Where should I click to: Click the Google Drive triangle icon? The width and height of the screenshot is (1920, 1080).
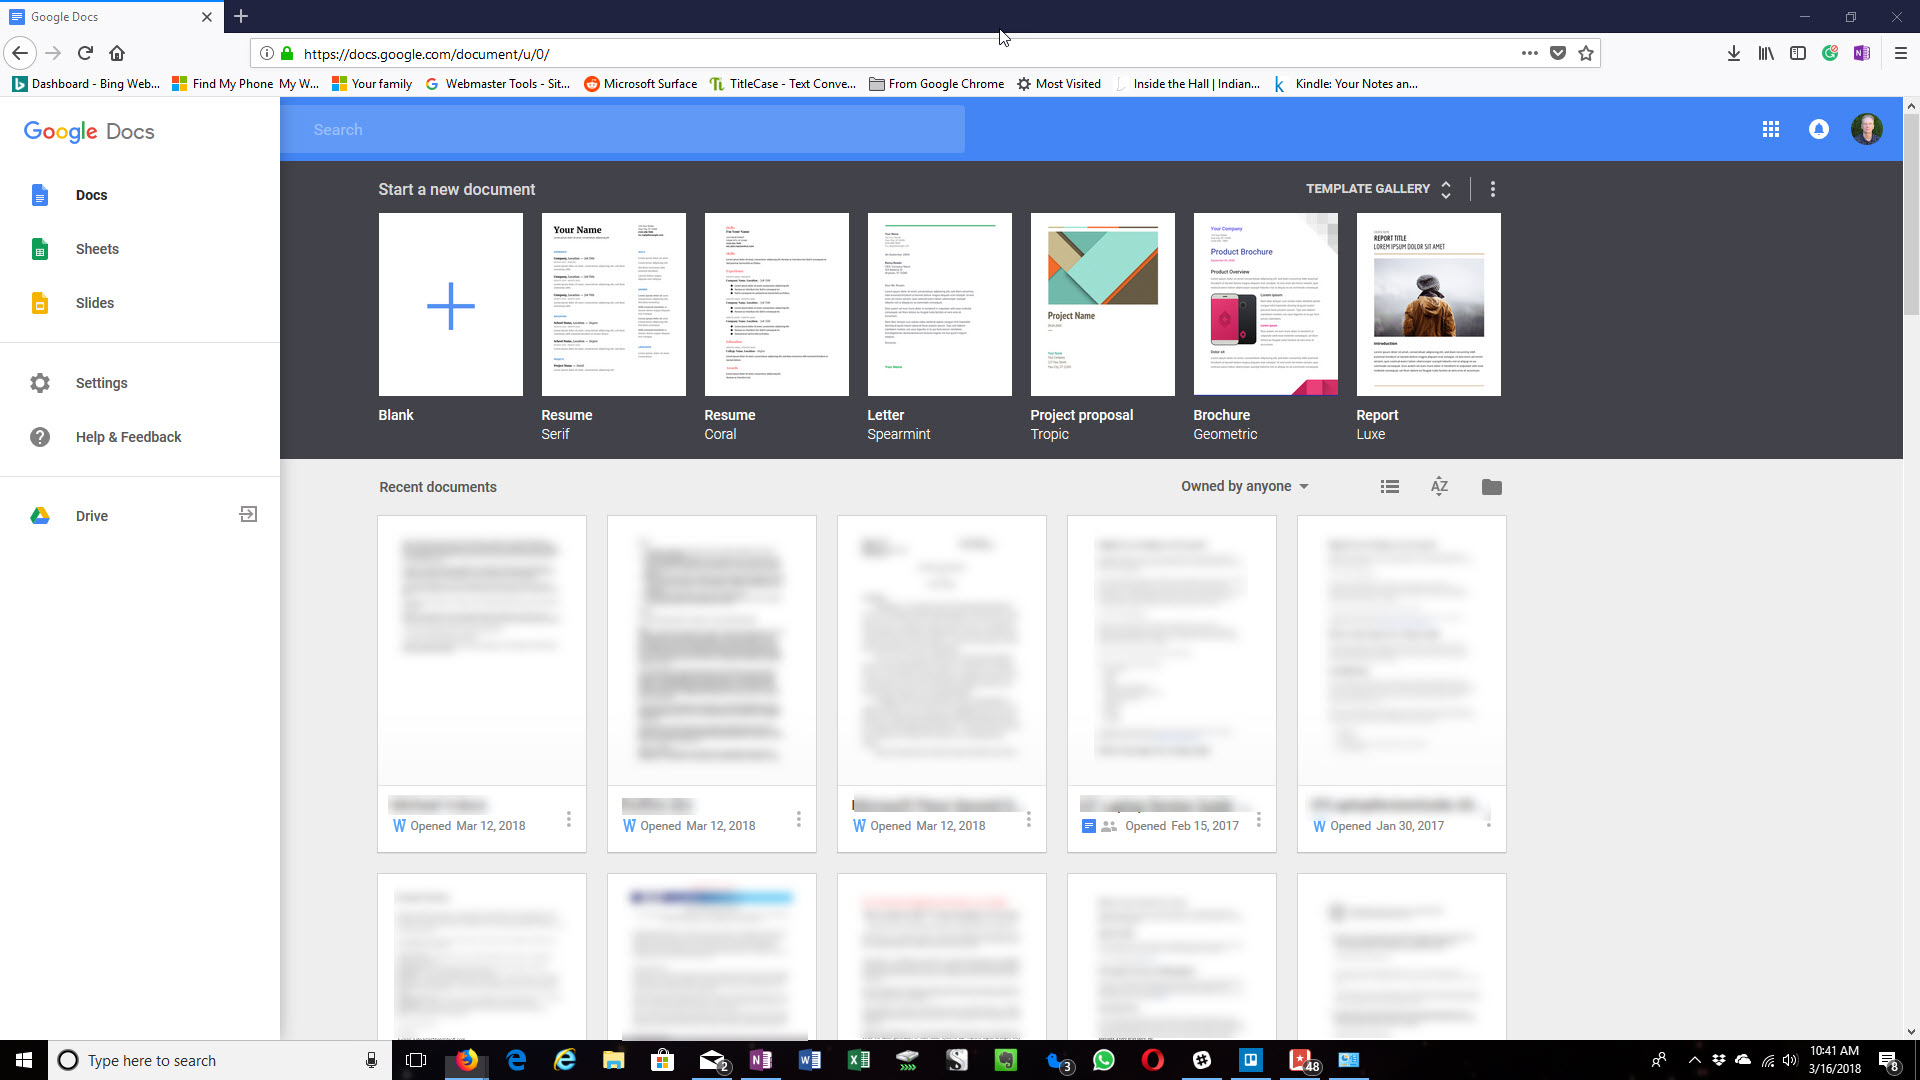tap(40, 516)
